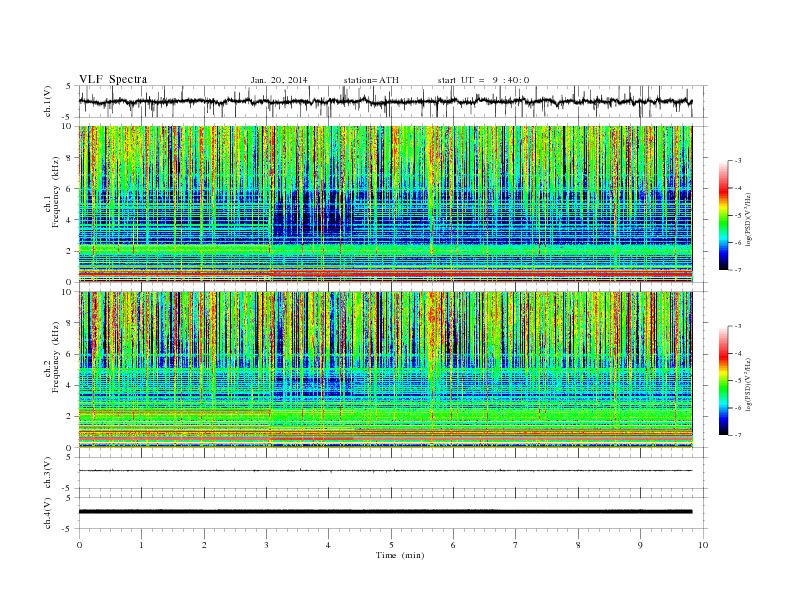The height and width of the screenshot is (612, 792).
Task: Click the '-7' label on ch.2 colorbar
Action: [x=737, y=435]
